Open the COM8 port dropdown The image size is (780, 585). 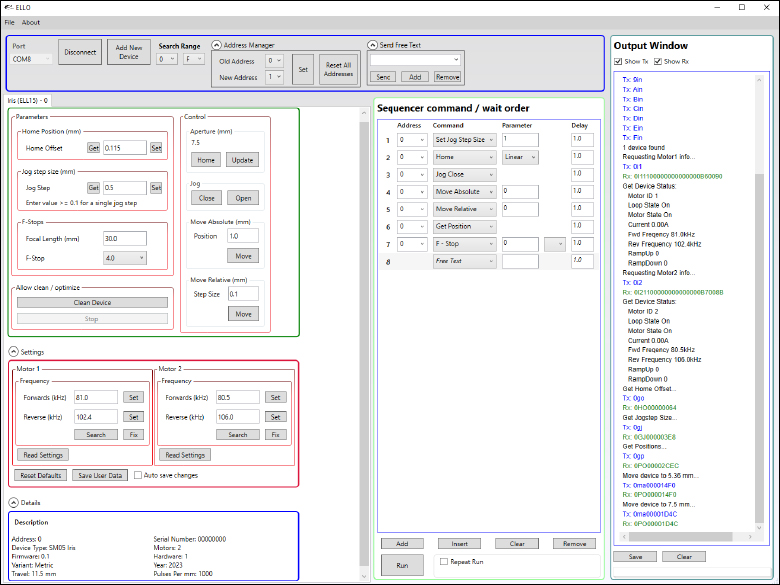point(31,59)
